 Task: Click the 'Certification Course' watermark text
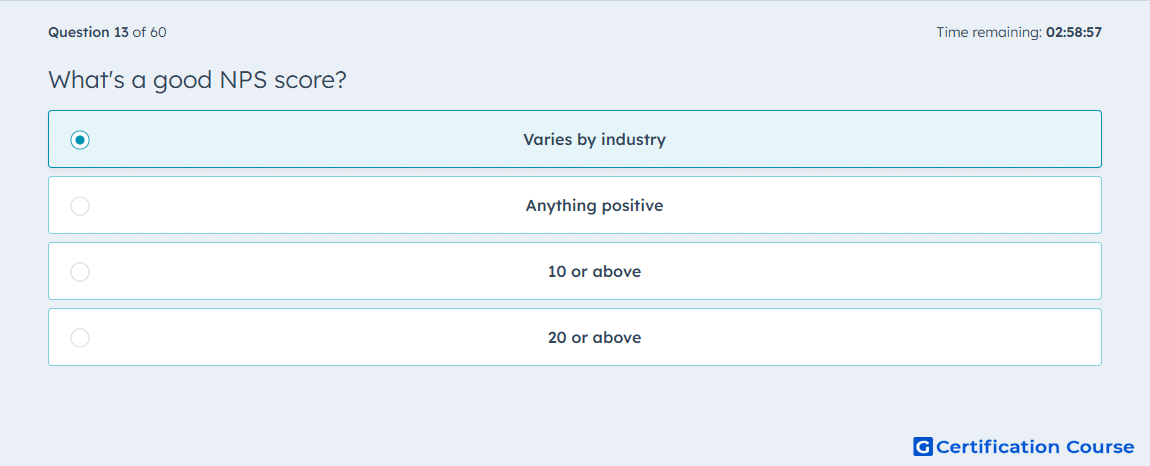1035,447
